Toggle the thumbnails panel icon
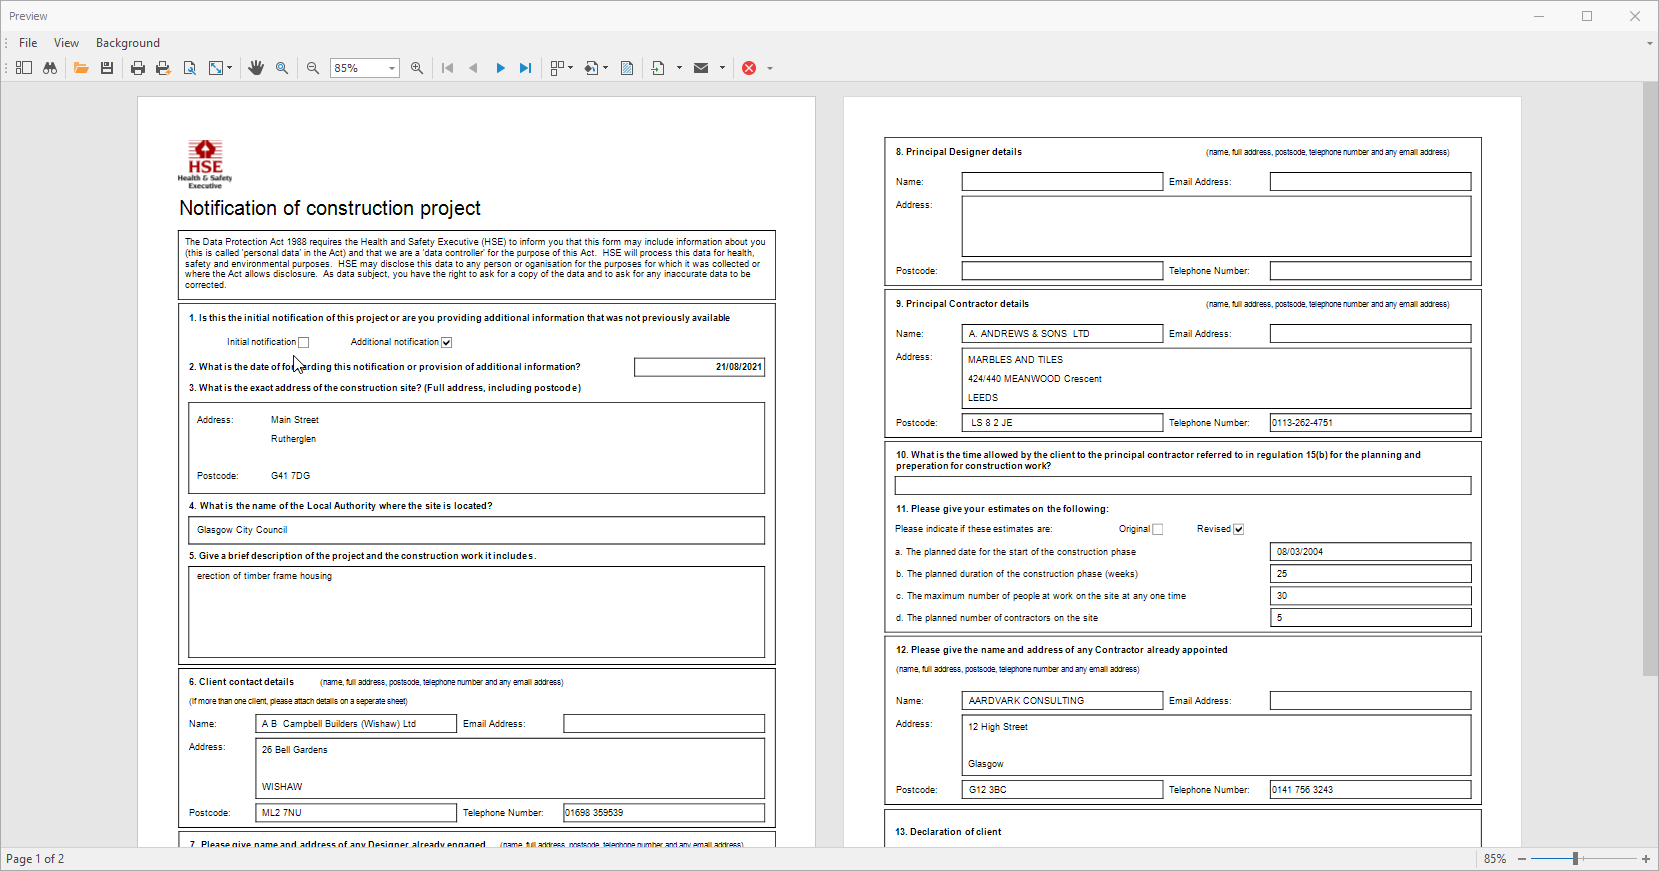 point(24,68)
